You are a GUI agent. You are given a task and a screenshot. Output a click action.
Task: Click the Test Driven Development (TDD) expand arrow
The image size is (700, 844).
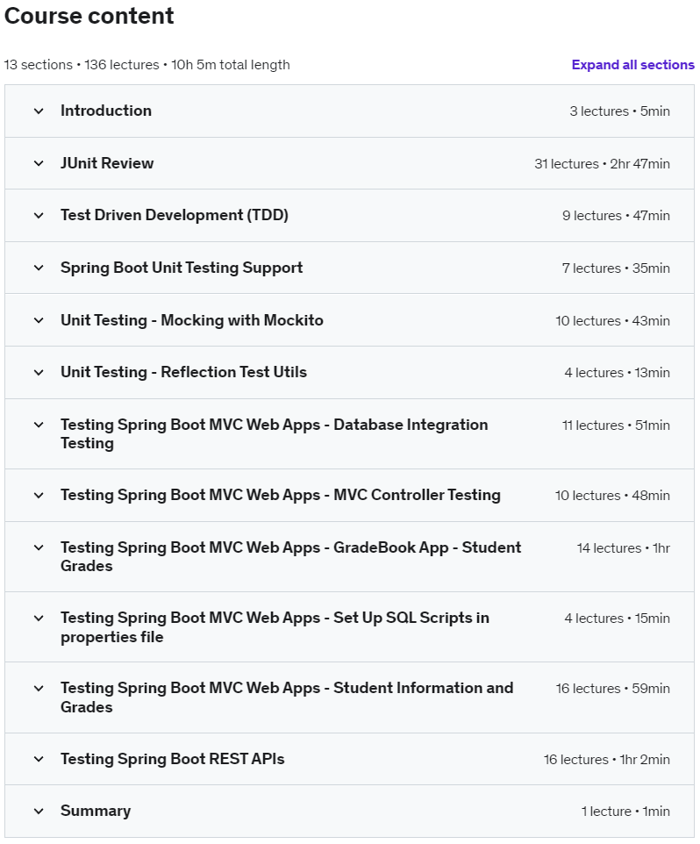(x=38, y=215)
